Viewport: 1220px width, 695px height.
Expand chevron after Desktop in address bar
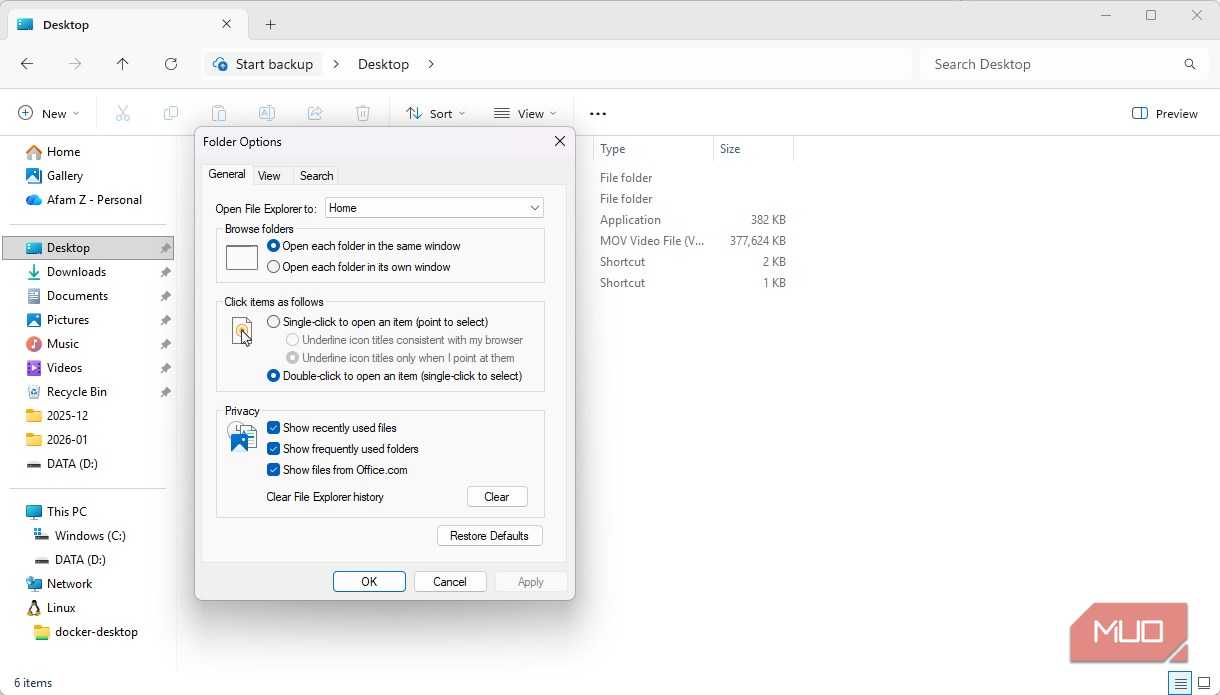pyautogui.click(x=431, y=64)
